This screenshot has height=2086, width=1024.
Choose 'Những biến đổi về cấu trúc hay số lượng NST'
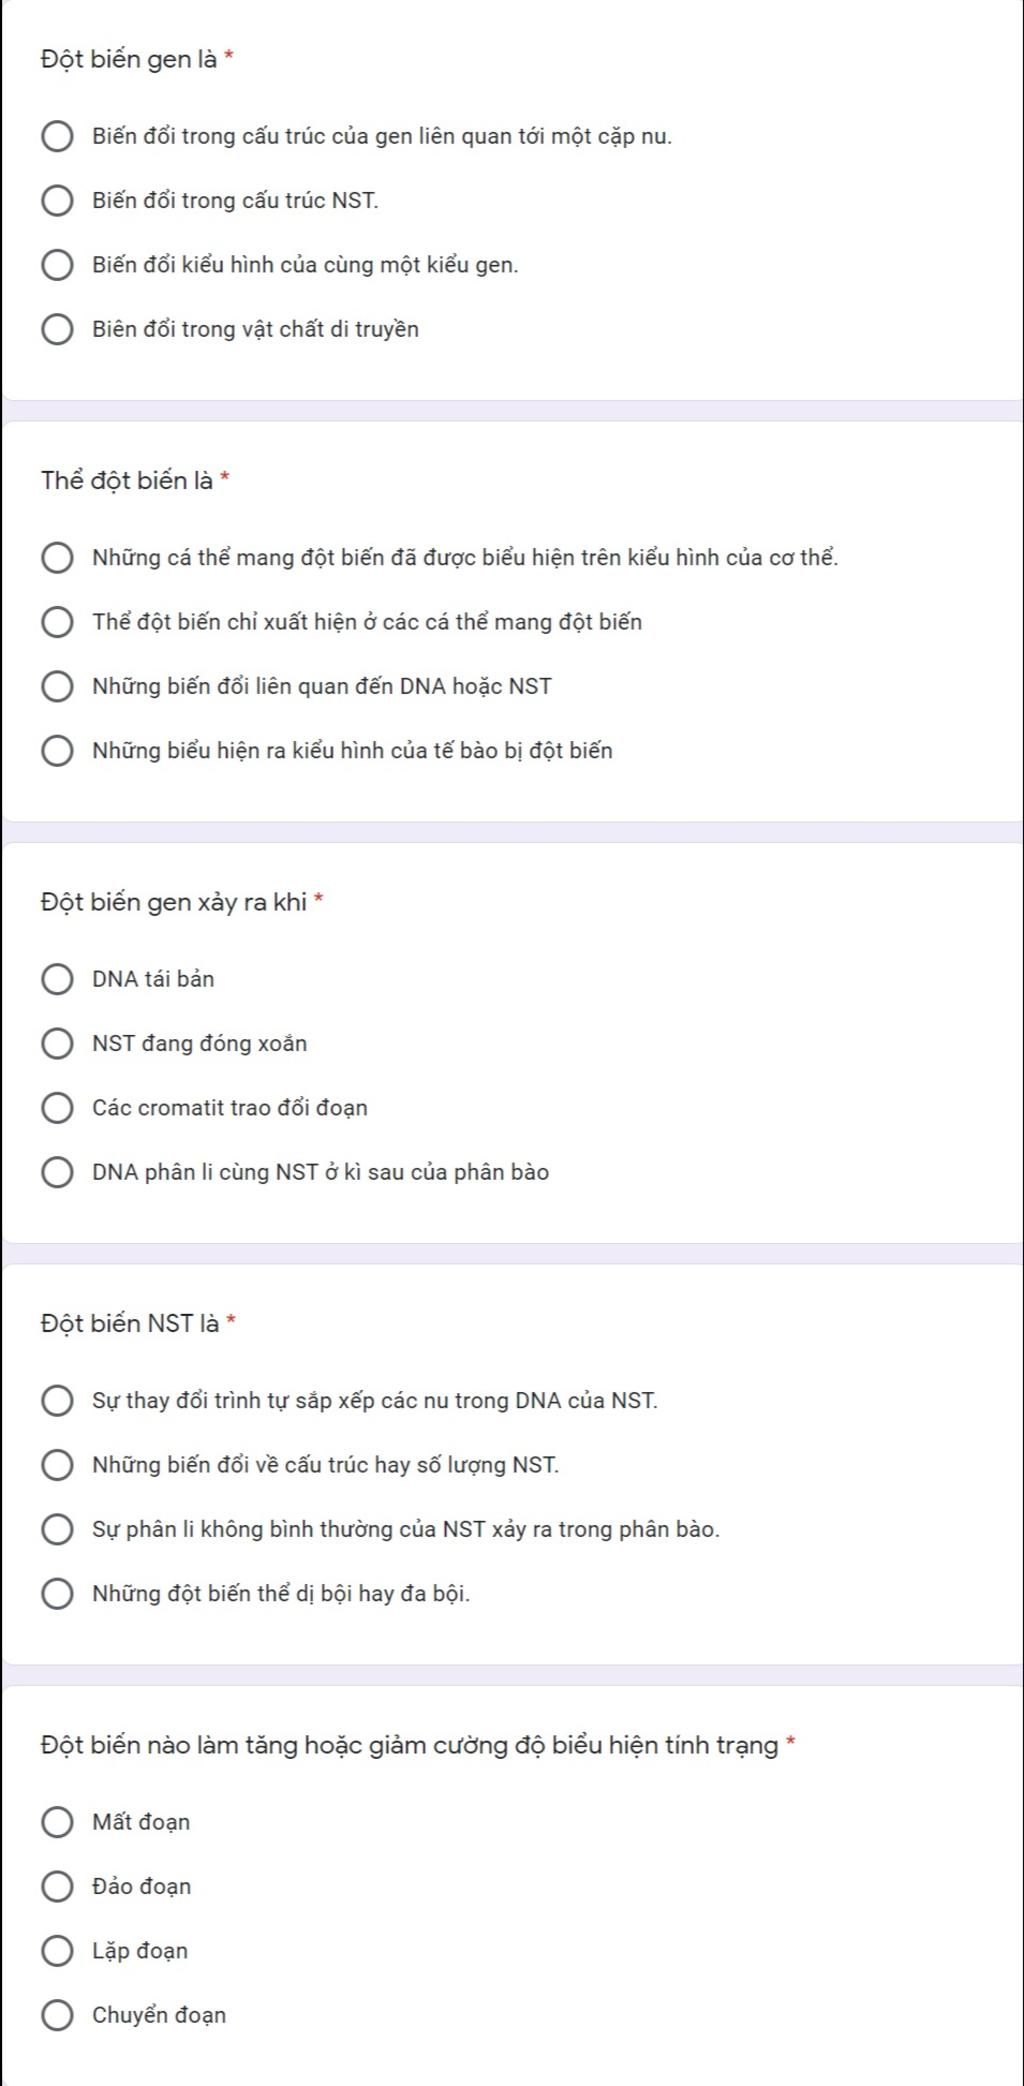click(57, 1465)
